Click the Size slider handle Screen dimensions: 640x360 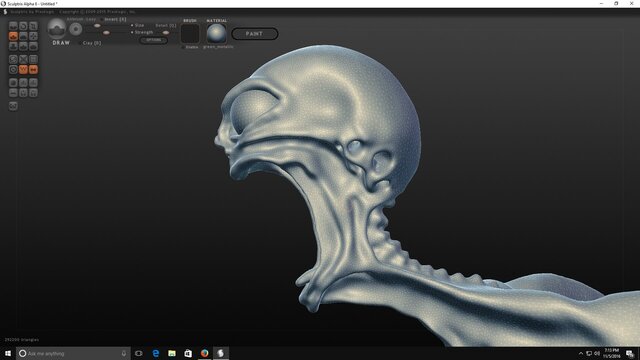(97, 26)
